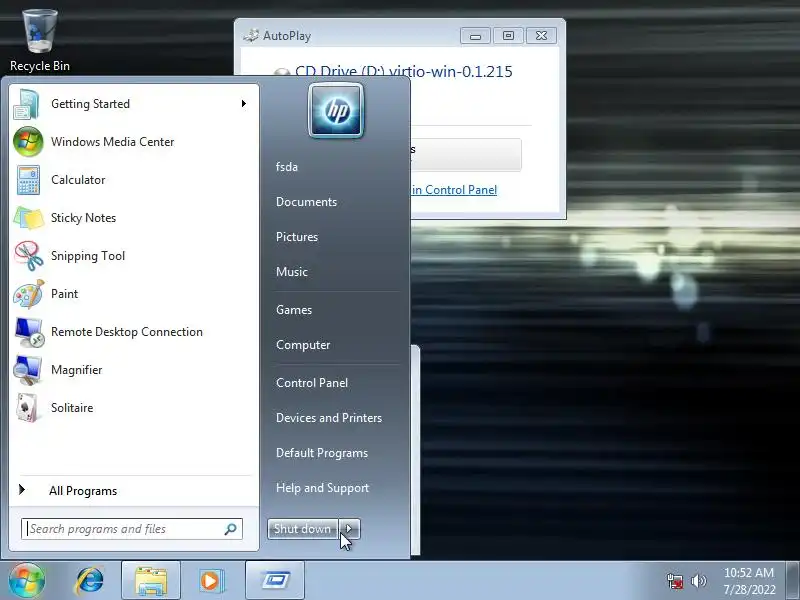Click the Start orb button

27,581
